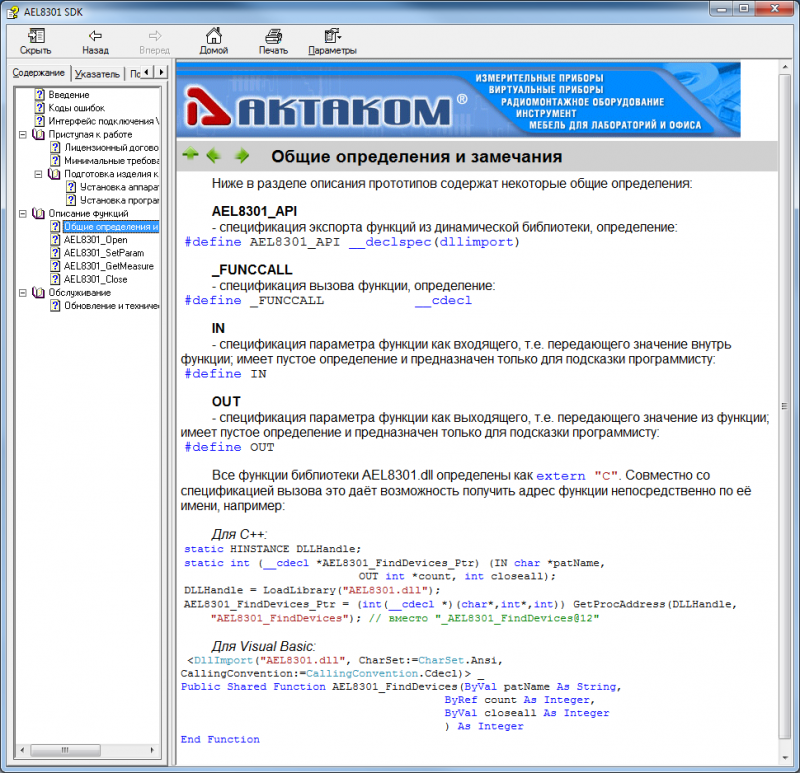Image resolution: width=800 pixels, height=773 pixels.
Task: Click the Для Visual Basic: label
Action: [264, 646]
